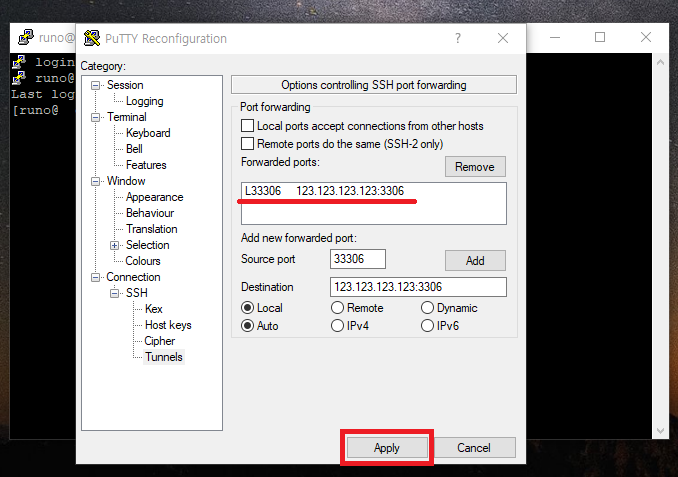
Task: Collapse the Terminal tree node
Action: [95, 117]
